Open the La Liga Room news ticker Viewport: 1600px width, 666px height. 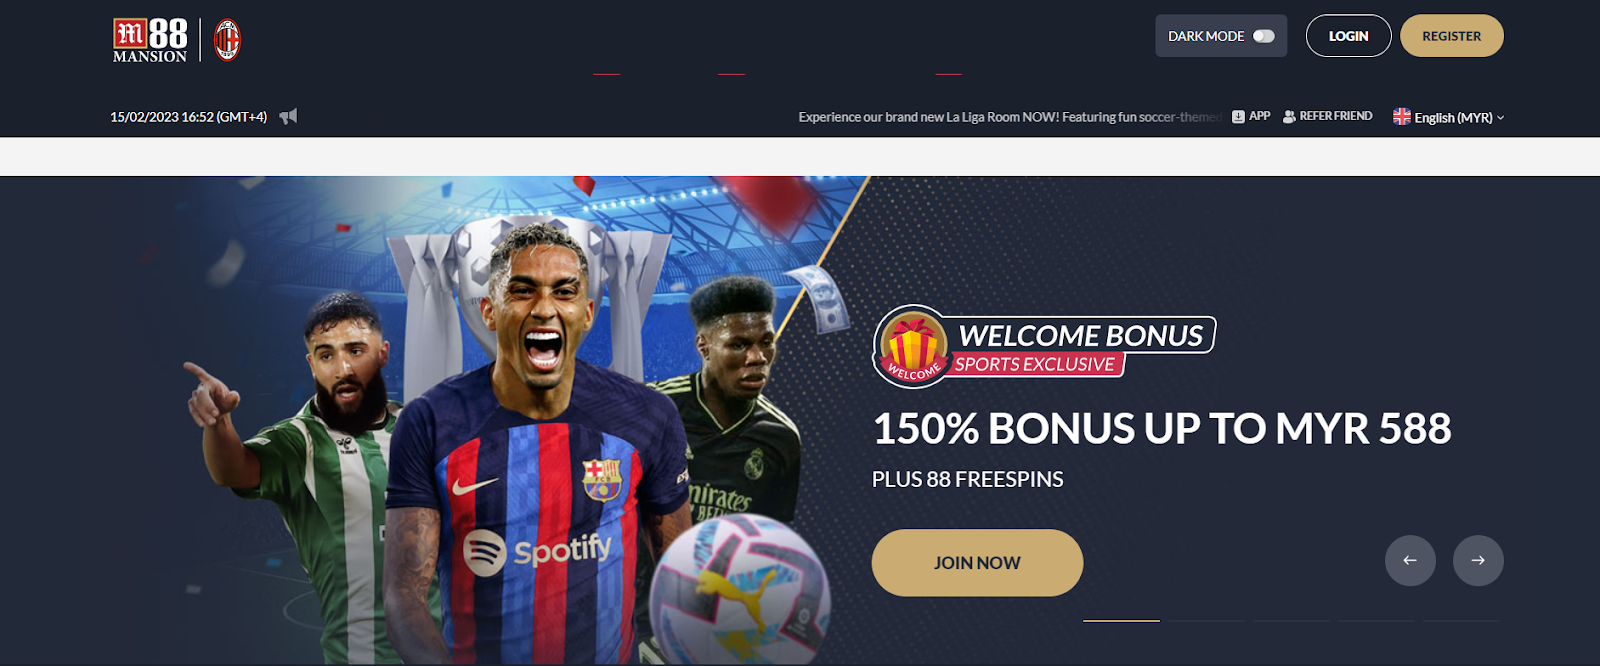[x=1010, y=117]
